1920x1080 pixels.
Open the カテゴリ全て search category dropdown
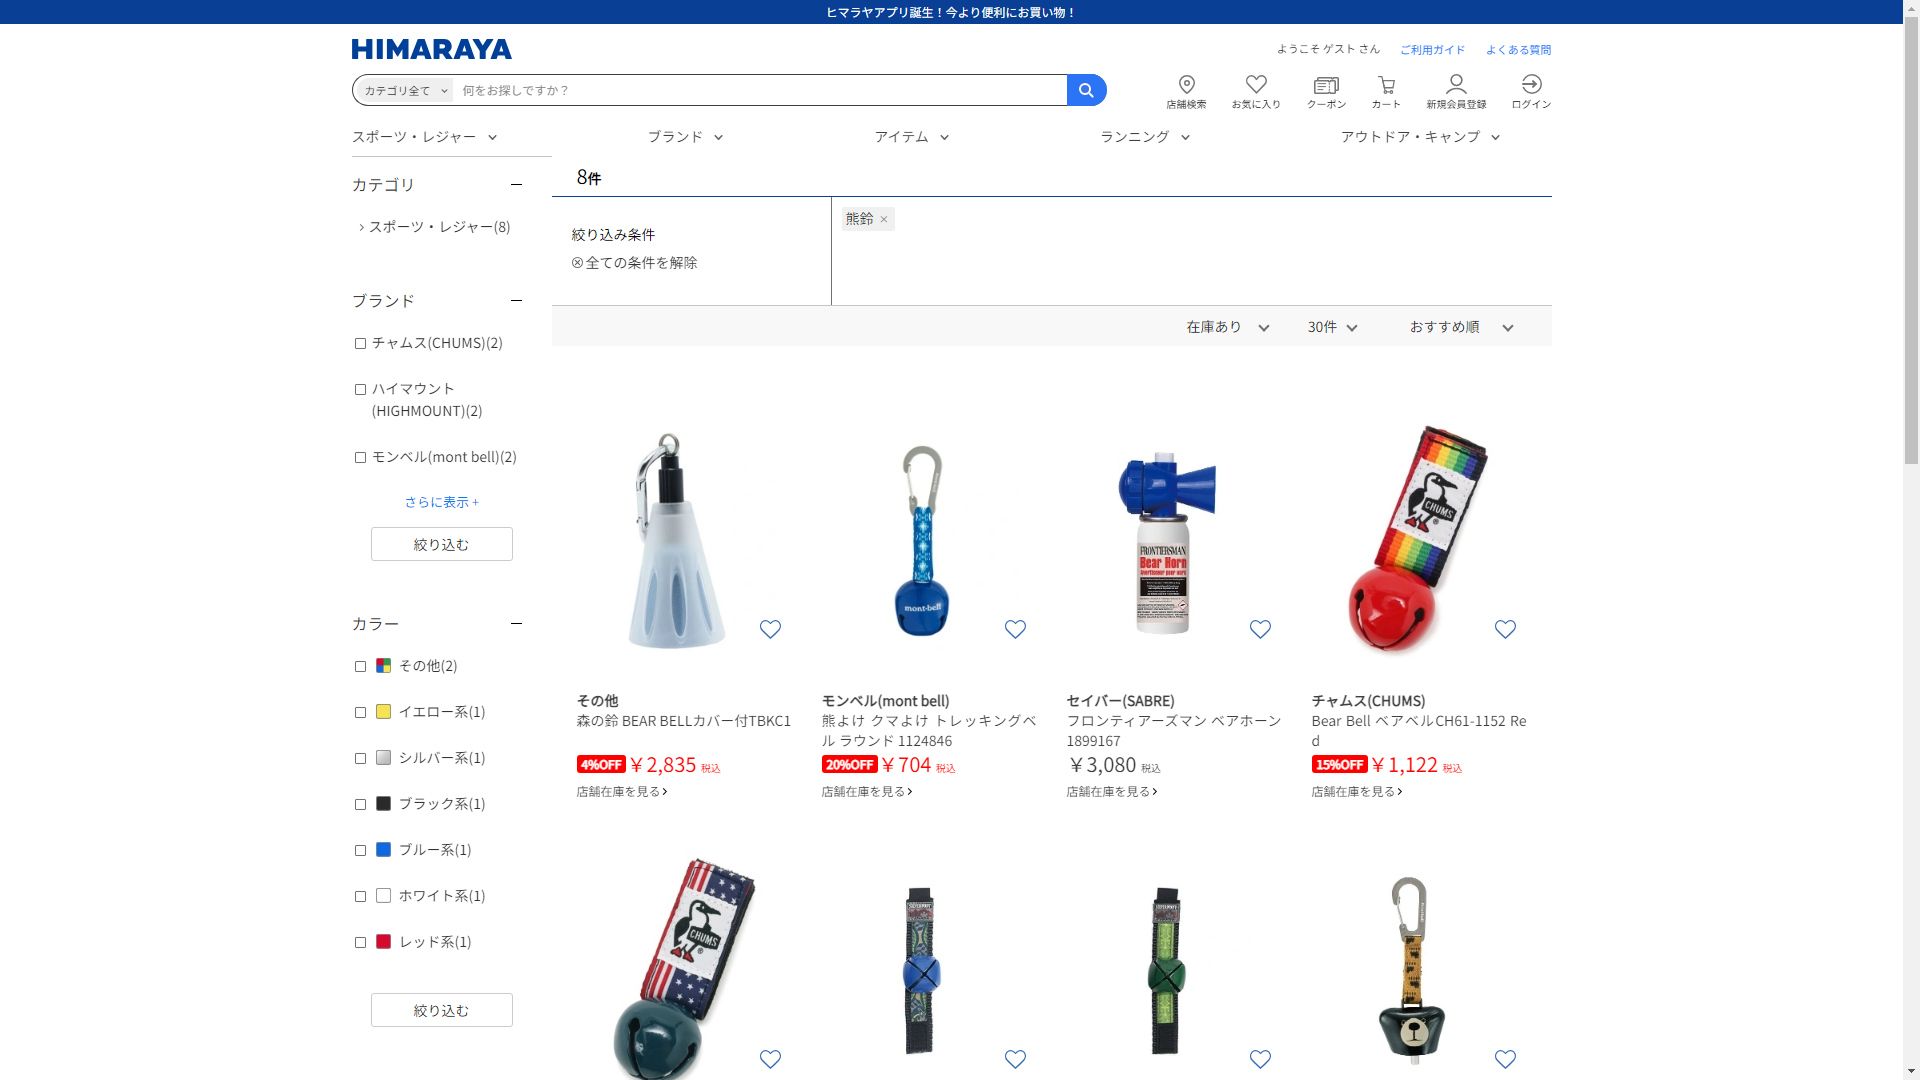pos(405,90)
